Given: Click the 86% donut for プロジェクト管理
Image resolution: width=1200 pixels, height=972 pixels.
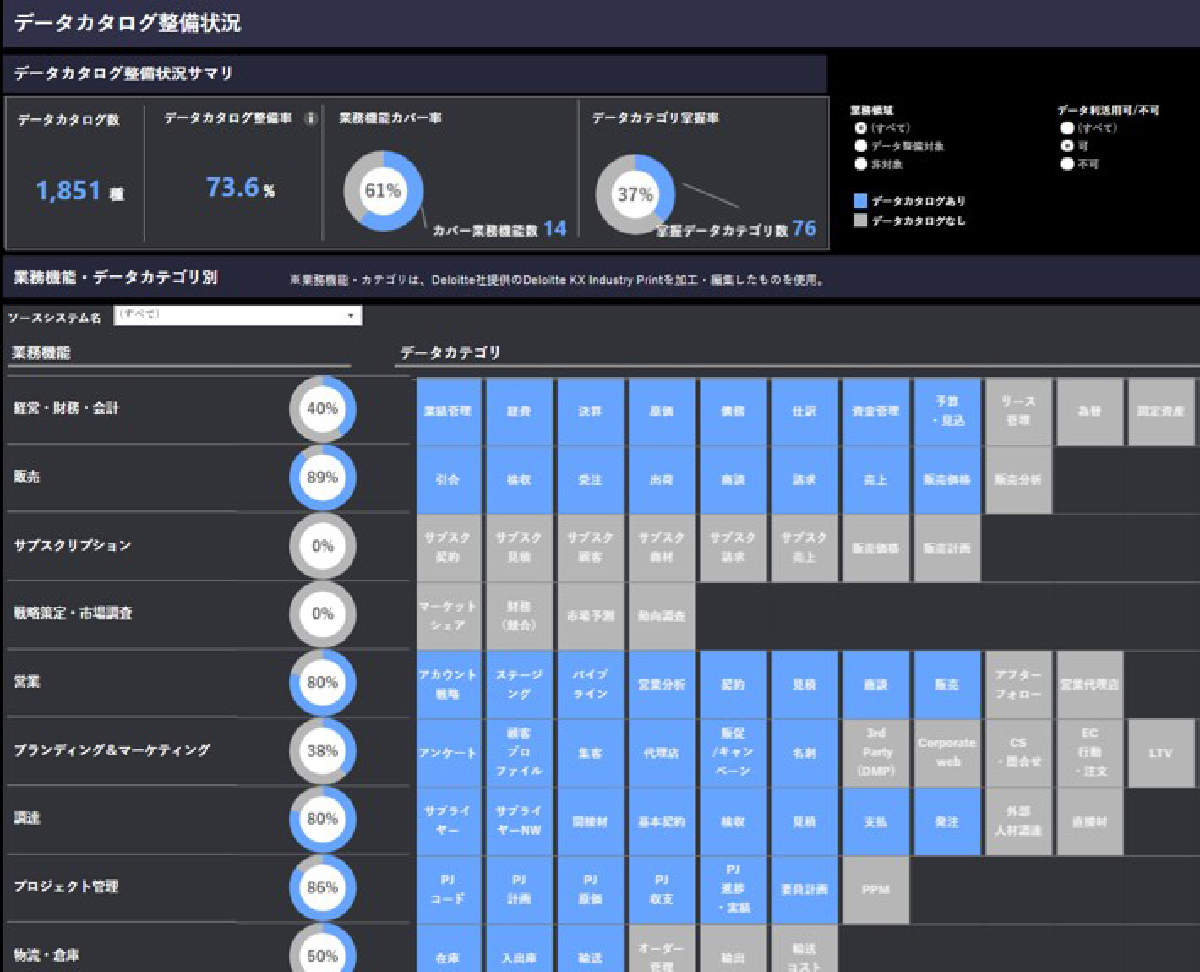Looking at the screenshot, I should point(322,887).
